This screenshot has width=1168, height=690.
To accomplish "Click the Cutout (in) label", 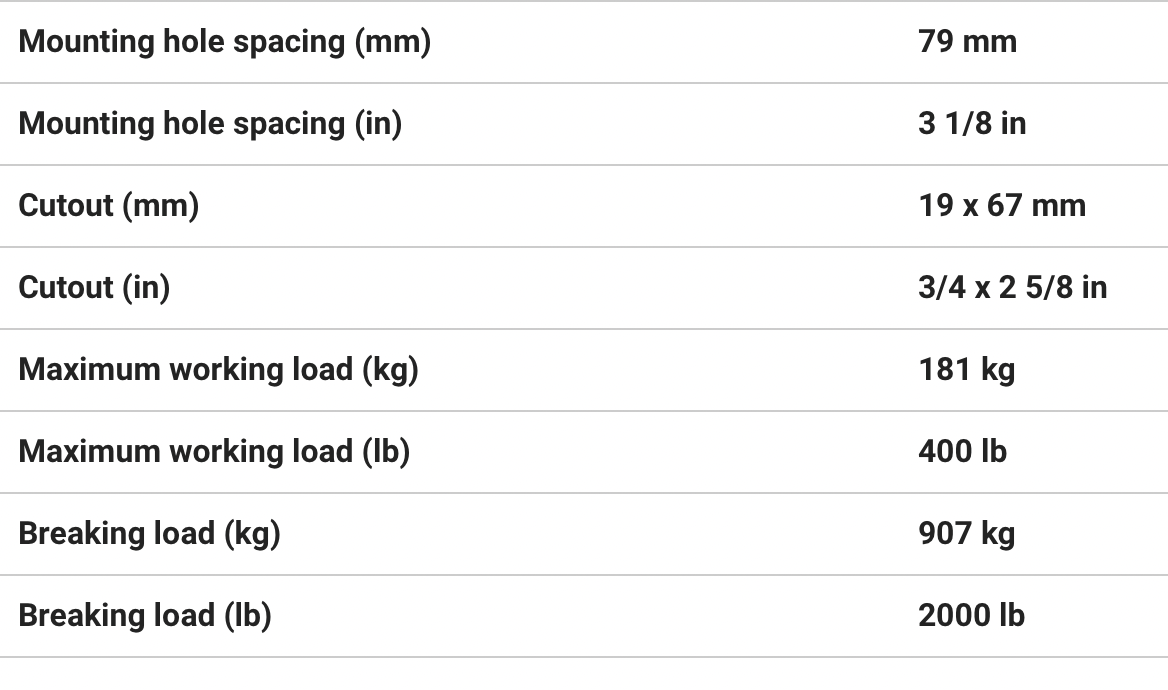I will (x=94, y=288).
